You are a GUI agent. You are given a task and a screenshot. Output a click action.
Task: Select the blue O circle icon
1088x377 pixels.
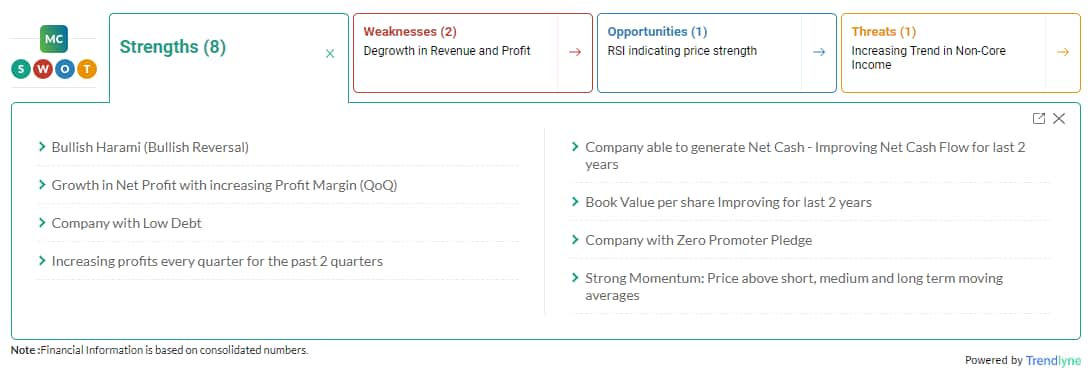pos(65,69)
